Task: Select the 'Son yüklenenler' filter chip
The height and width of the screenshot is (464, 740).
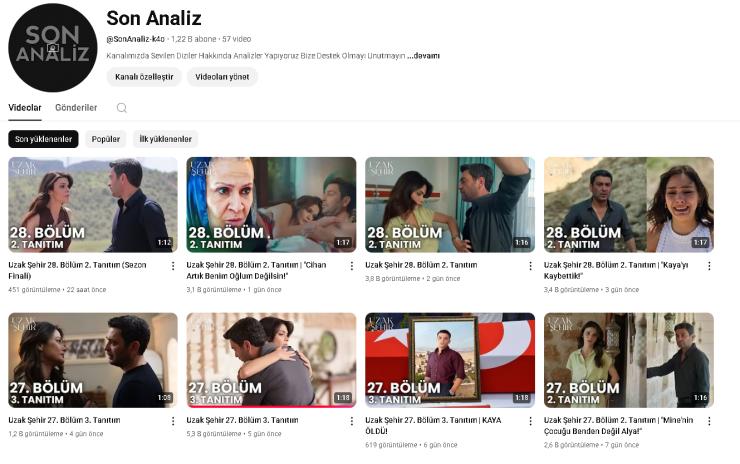Action: (43, 139)
